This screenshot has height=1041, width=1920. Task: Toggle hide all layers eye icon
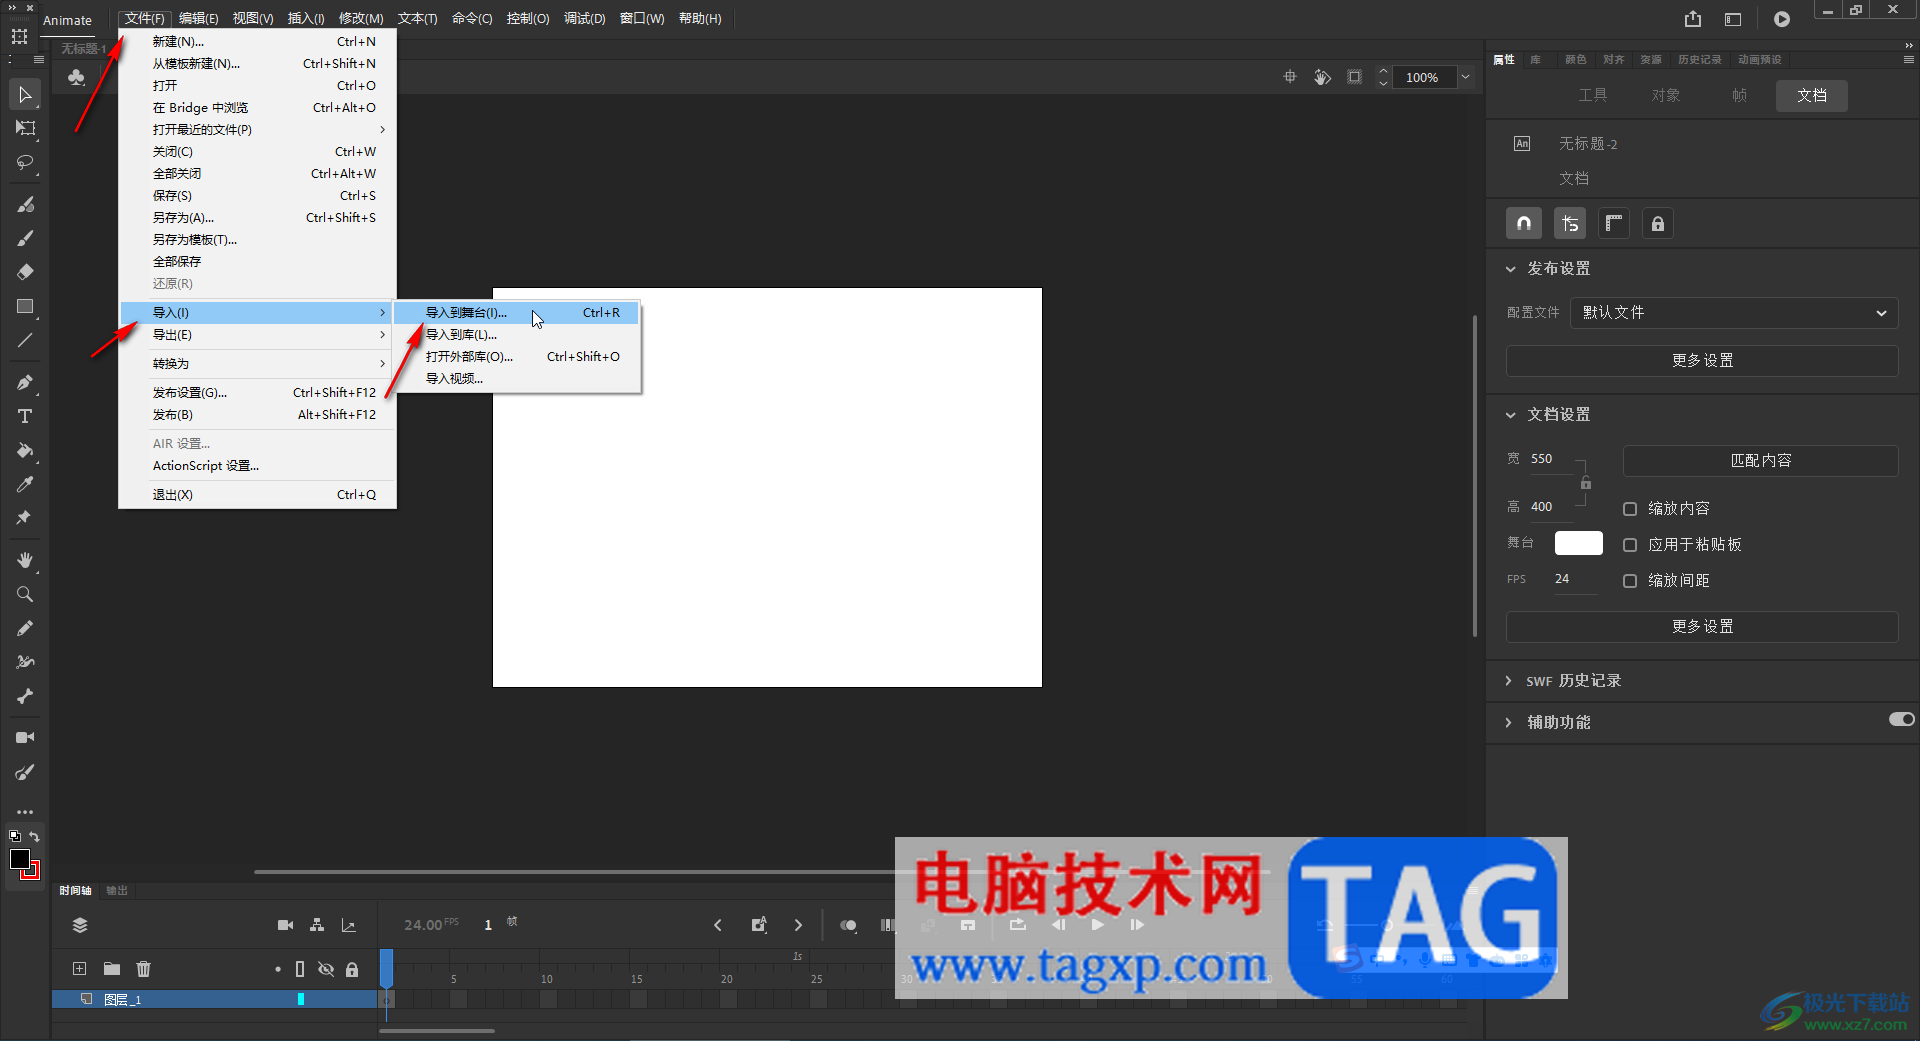point(326,969)
